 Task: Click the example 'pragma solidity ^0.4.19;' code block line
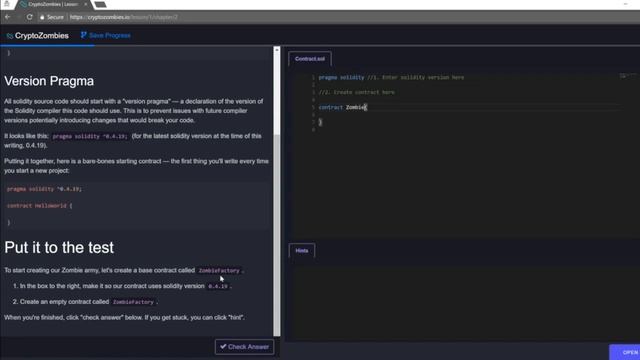tap(44, 189)
